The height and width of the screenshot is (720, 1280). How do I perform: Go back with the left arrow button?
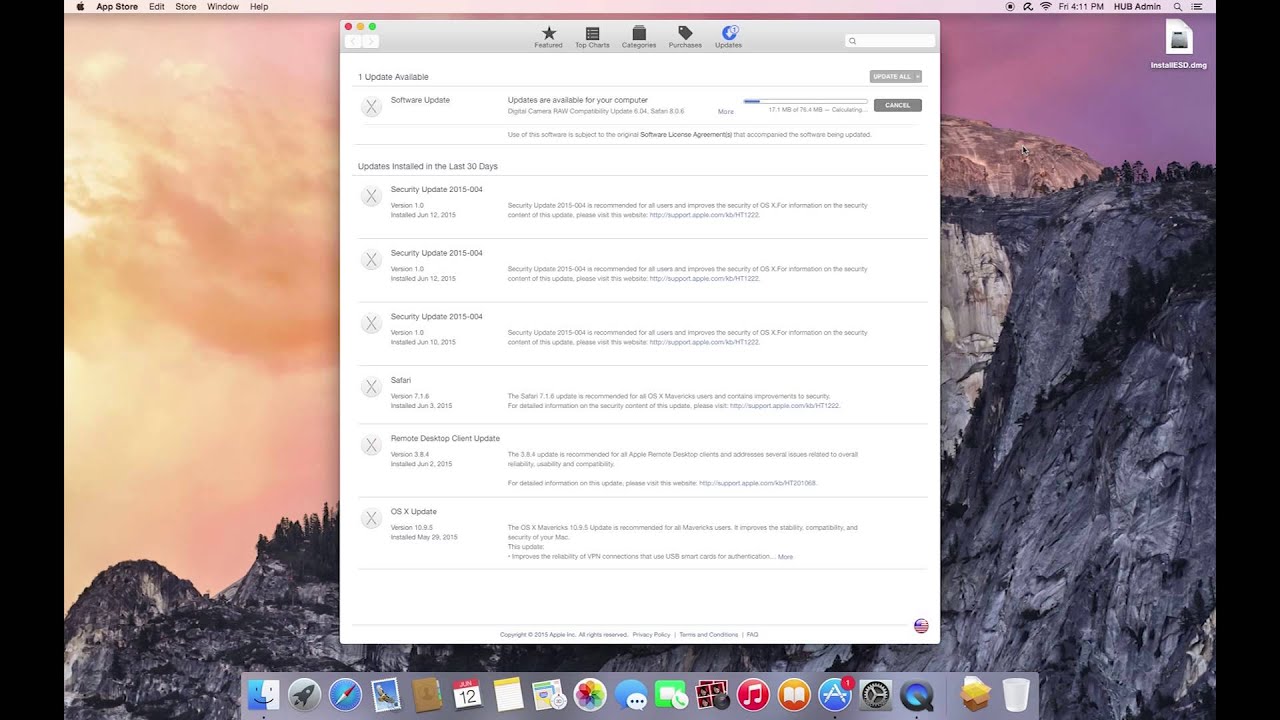point(353,41)
